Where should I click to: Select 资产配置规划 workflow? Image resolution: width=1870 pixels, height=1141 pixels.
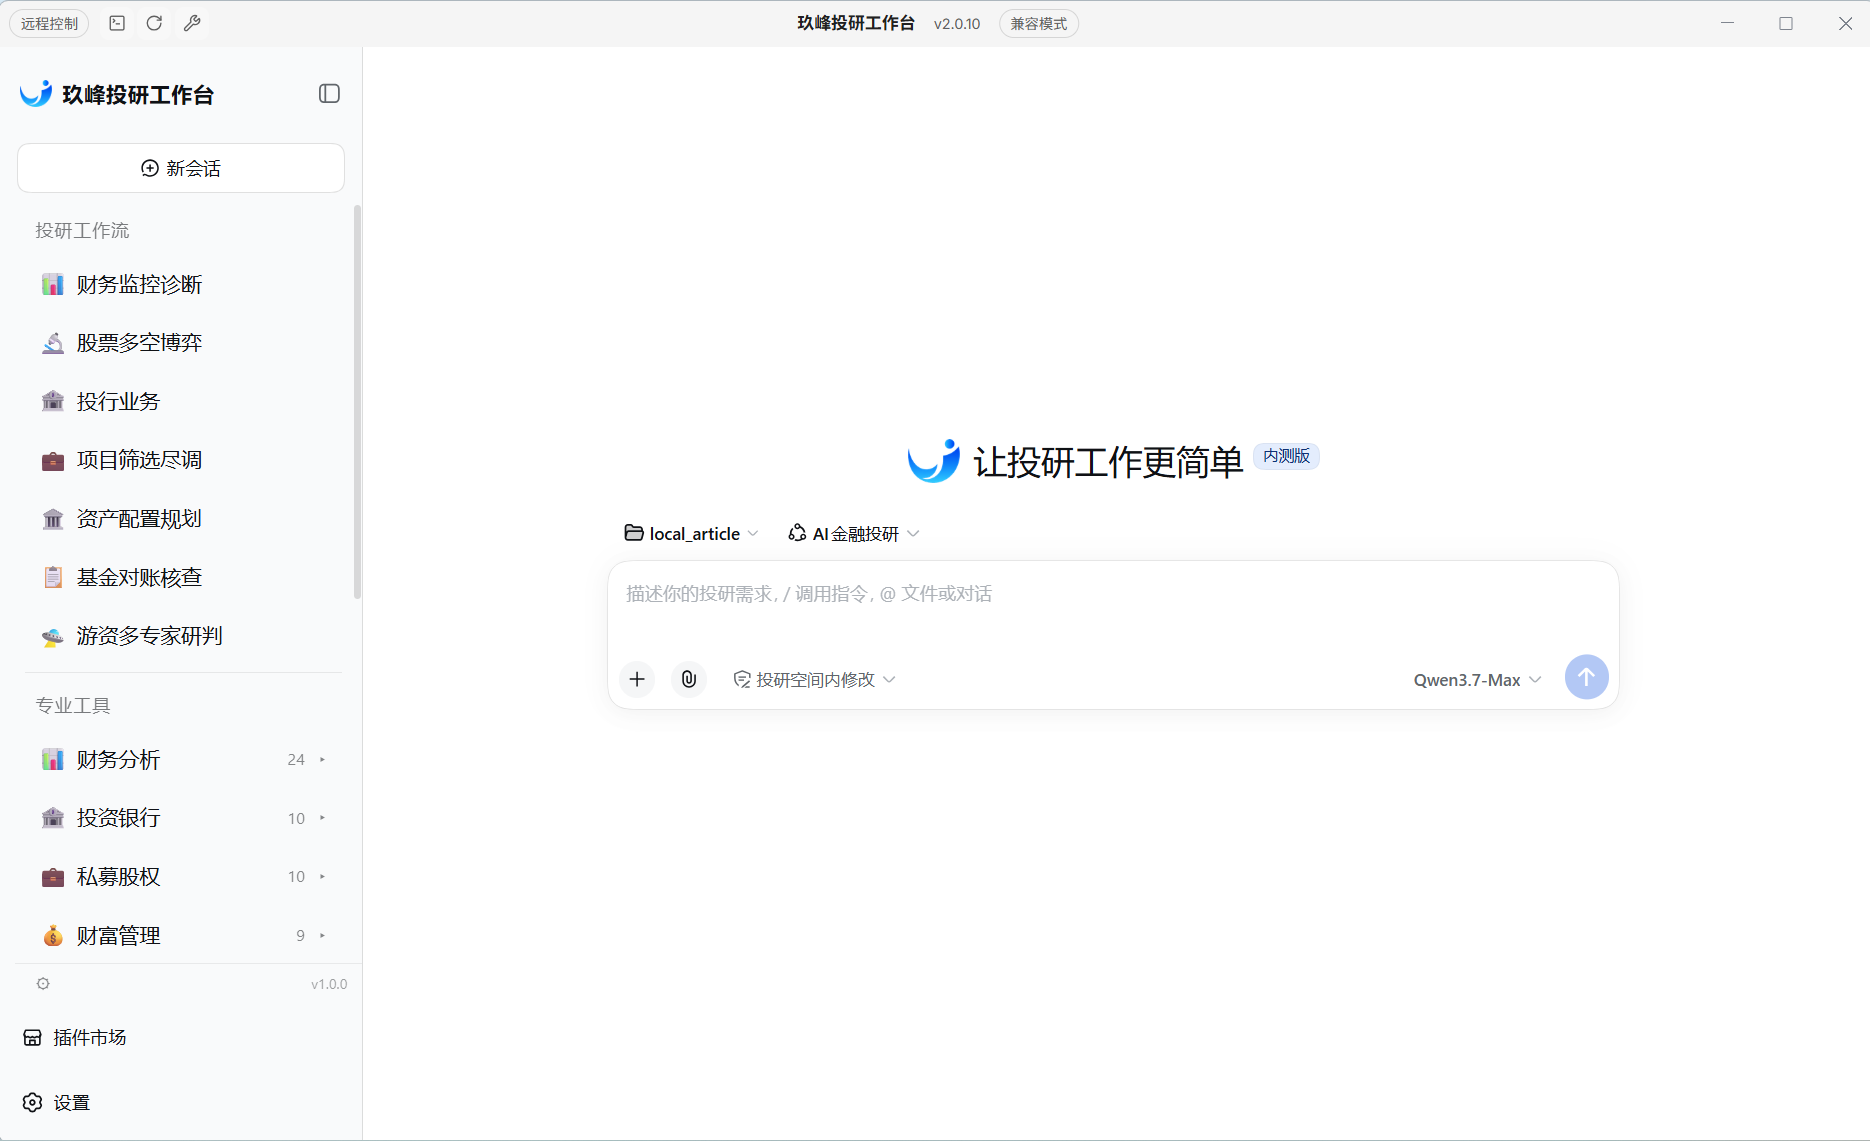pos(180,519)
